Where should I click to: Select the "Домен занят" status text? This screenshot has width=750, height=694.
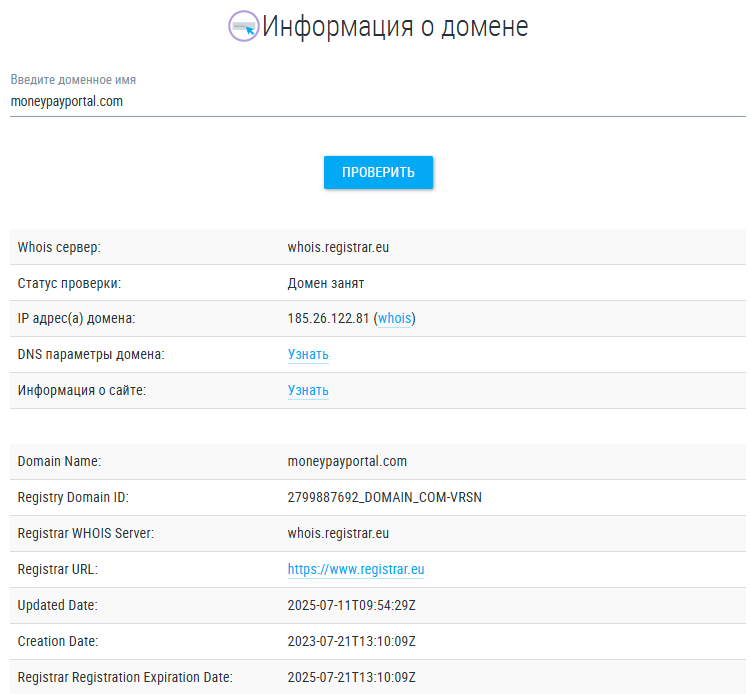tap(326, 283)
